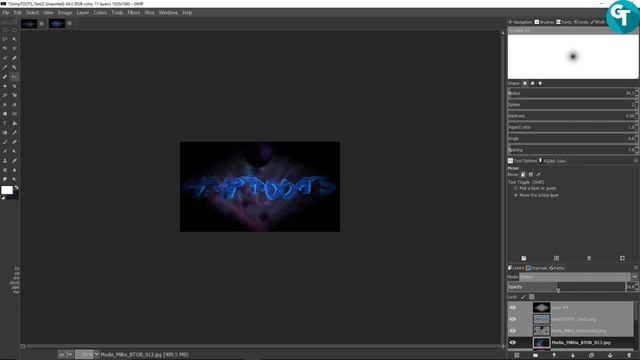Image resolution: width=640 pixels, height=360 pixels.
Task: Open the Layer menu
Action: [x=82, y=13]
